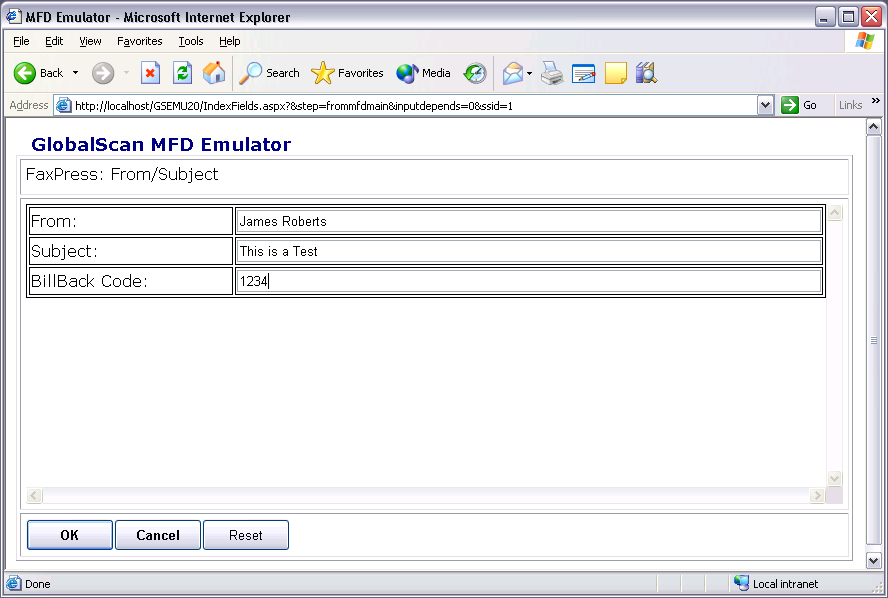Click the inner form scroll-down arrow

click(x=834, y=479)
